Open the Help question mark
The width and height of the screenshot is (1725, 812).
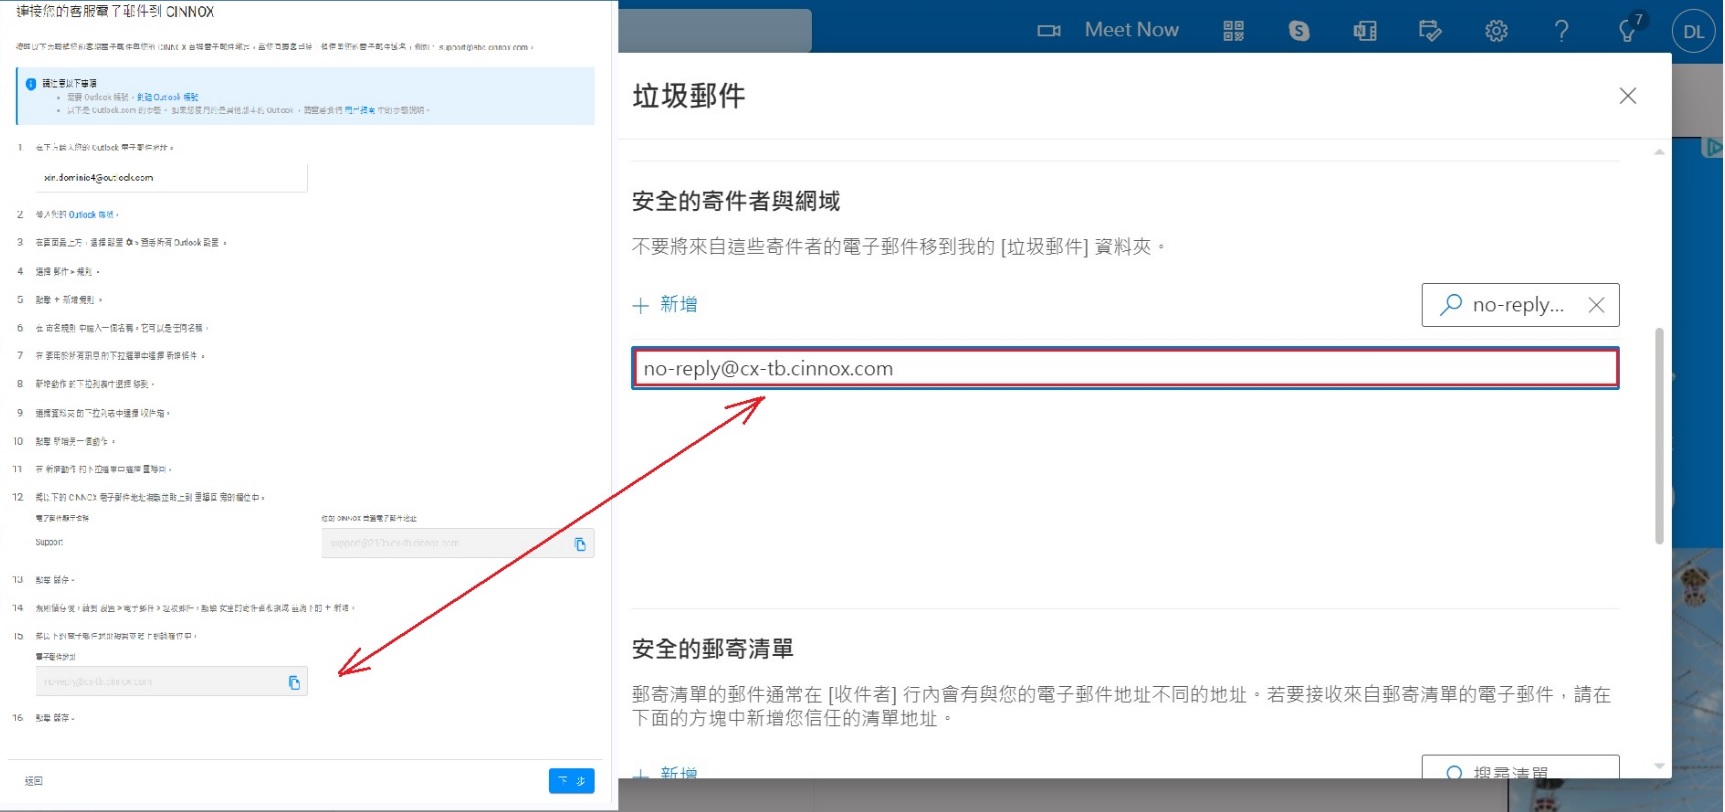coord(1561,31)
